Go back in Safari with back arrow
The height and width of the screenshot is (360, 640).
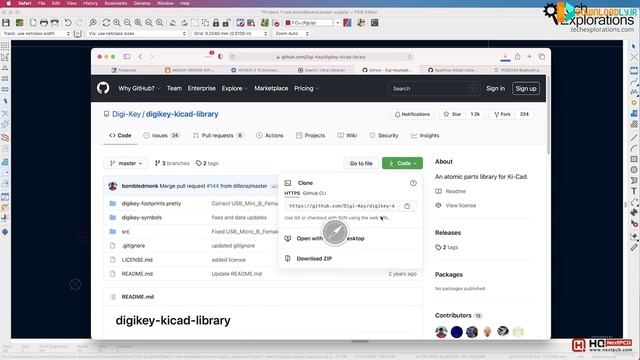click(140, 57)
